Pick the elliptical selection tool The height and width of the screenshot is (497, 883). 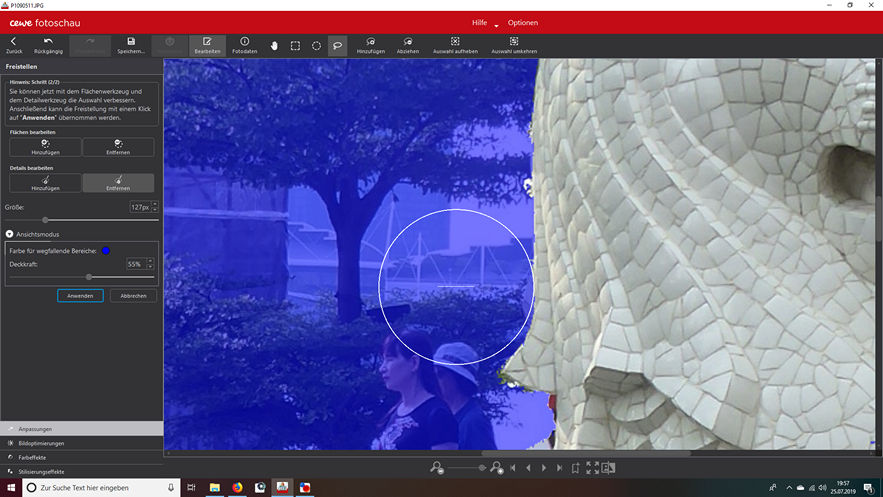(316, 45)
